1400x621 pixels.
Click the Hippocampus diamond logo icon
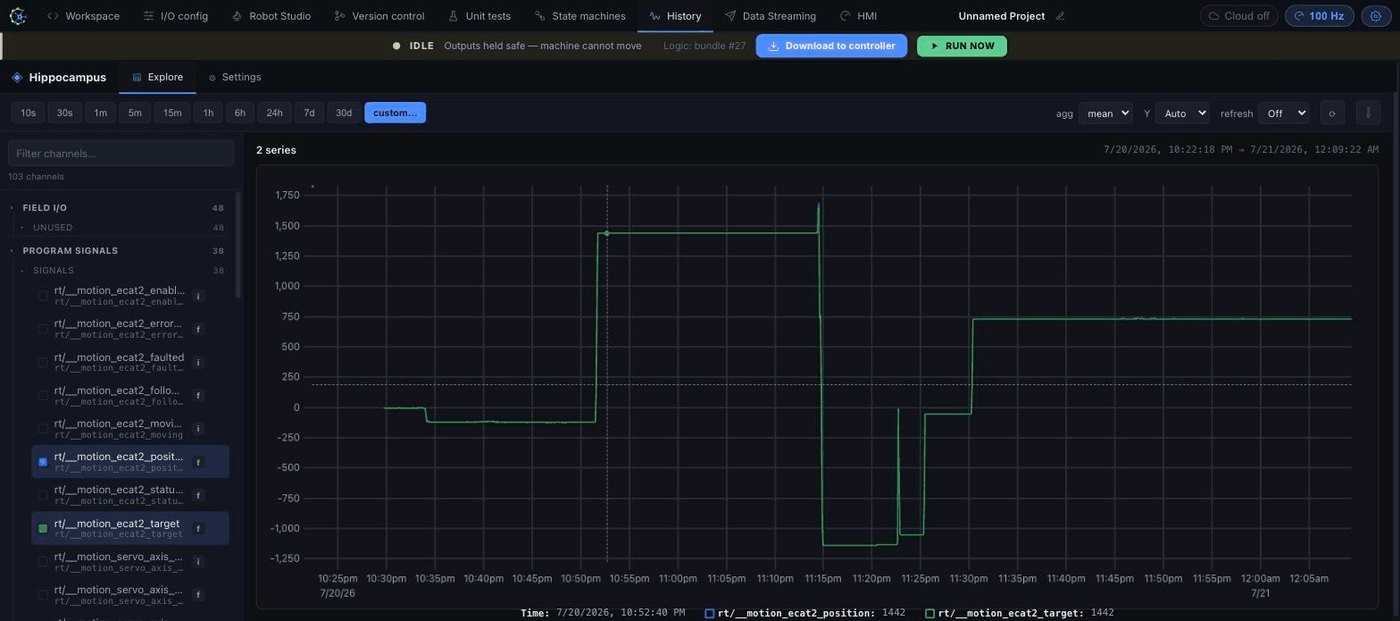coord(17,77)
